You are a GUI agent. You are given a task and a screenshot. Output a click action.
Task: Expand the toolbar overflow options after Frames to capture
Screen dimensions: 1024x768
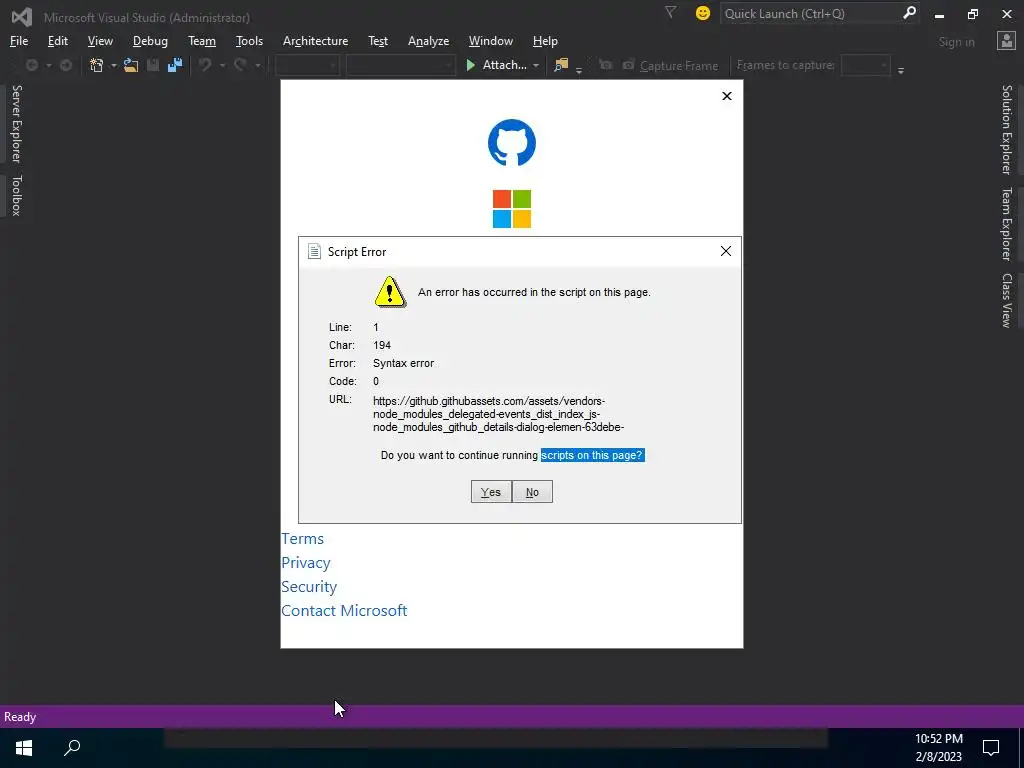[901, 69]
